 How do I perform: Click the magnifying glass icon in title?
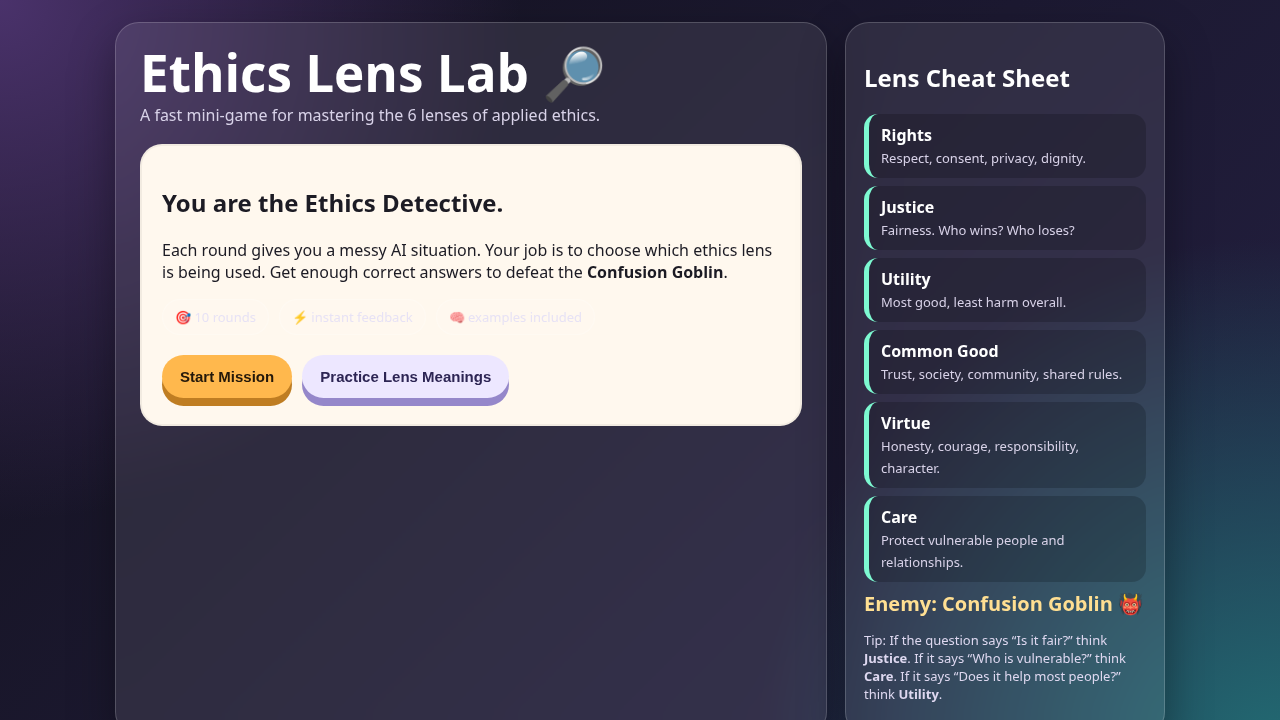pos(574,74)
